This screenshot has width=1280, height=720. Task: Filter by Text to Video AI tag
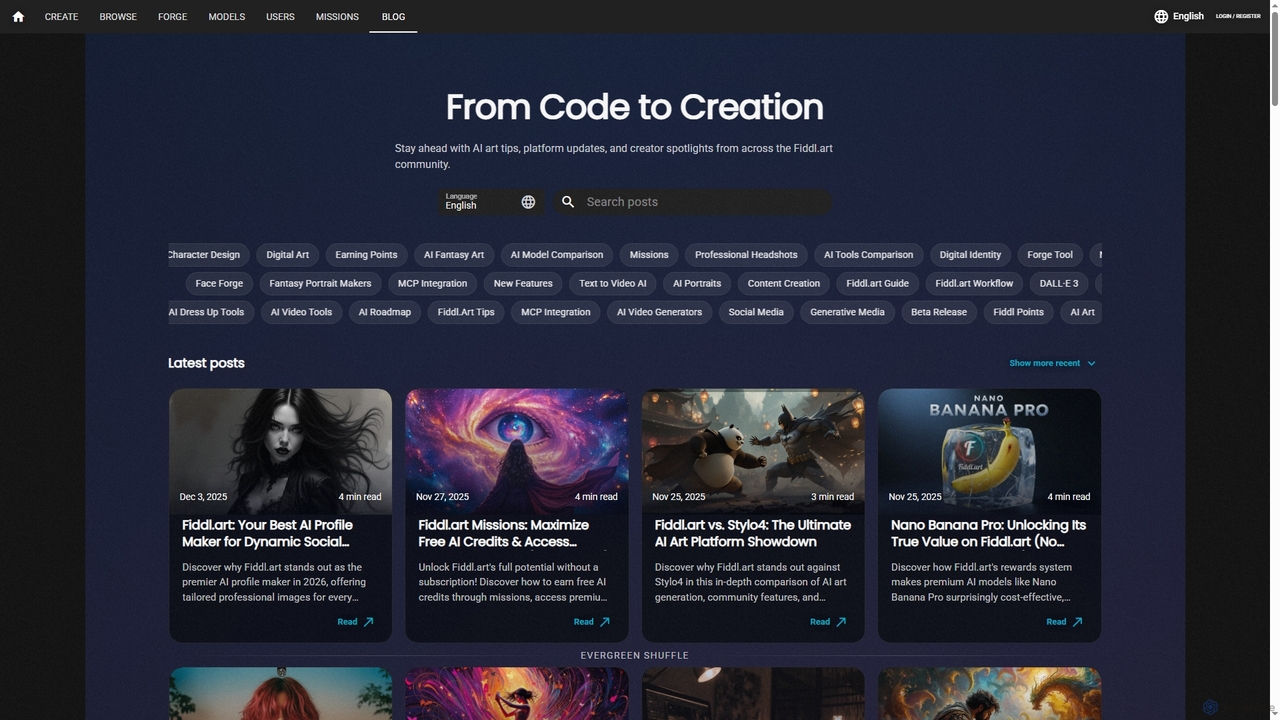tap(613, 284)
